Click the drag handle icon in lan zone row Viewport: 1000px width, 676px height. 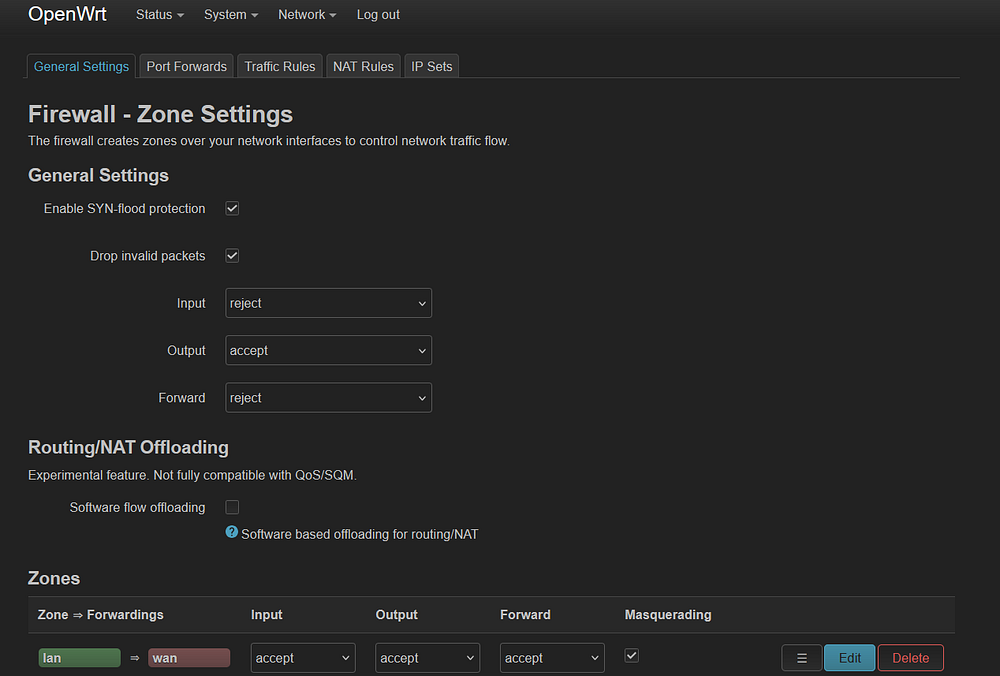click(x=802, y=658)
